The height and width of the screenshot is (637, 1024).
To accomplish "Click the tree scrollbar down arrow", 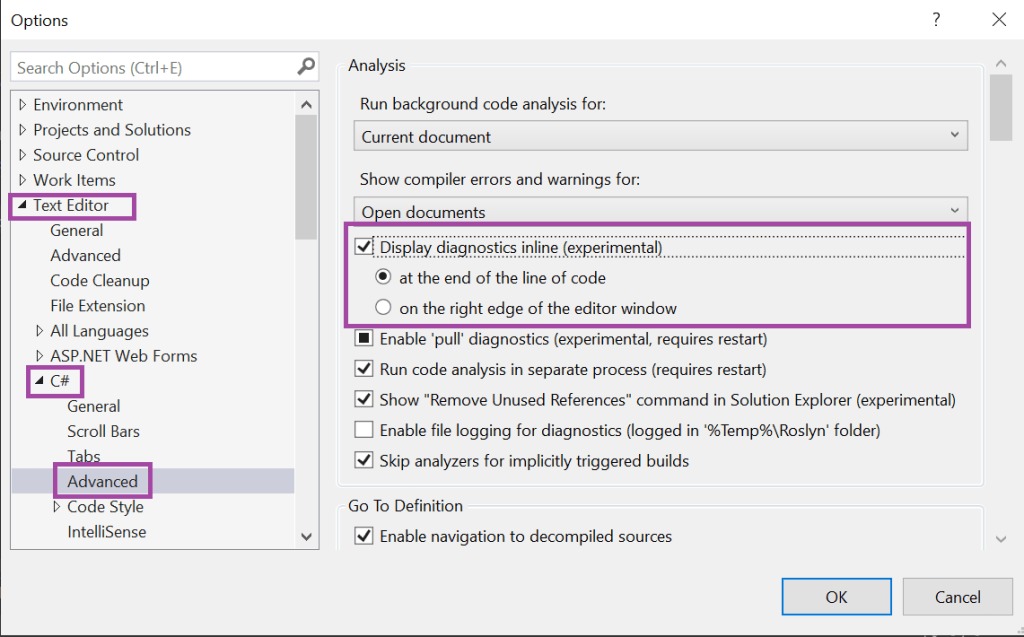I will click(x=306, y=536).
